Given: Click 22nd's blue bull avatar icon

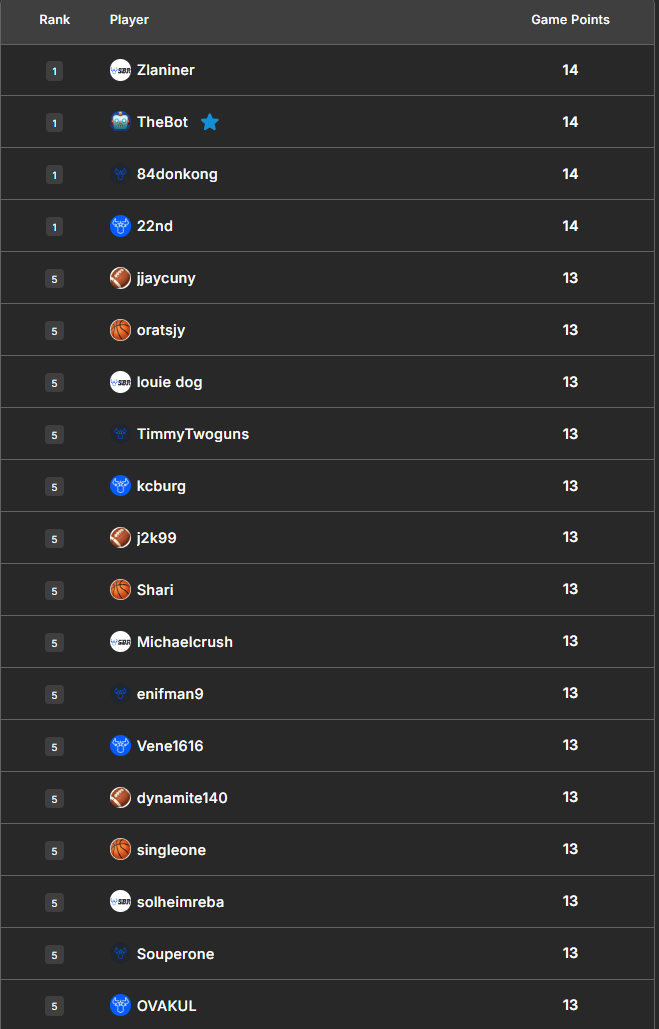Looking at the screenshot, I should point(120,226).
